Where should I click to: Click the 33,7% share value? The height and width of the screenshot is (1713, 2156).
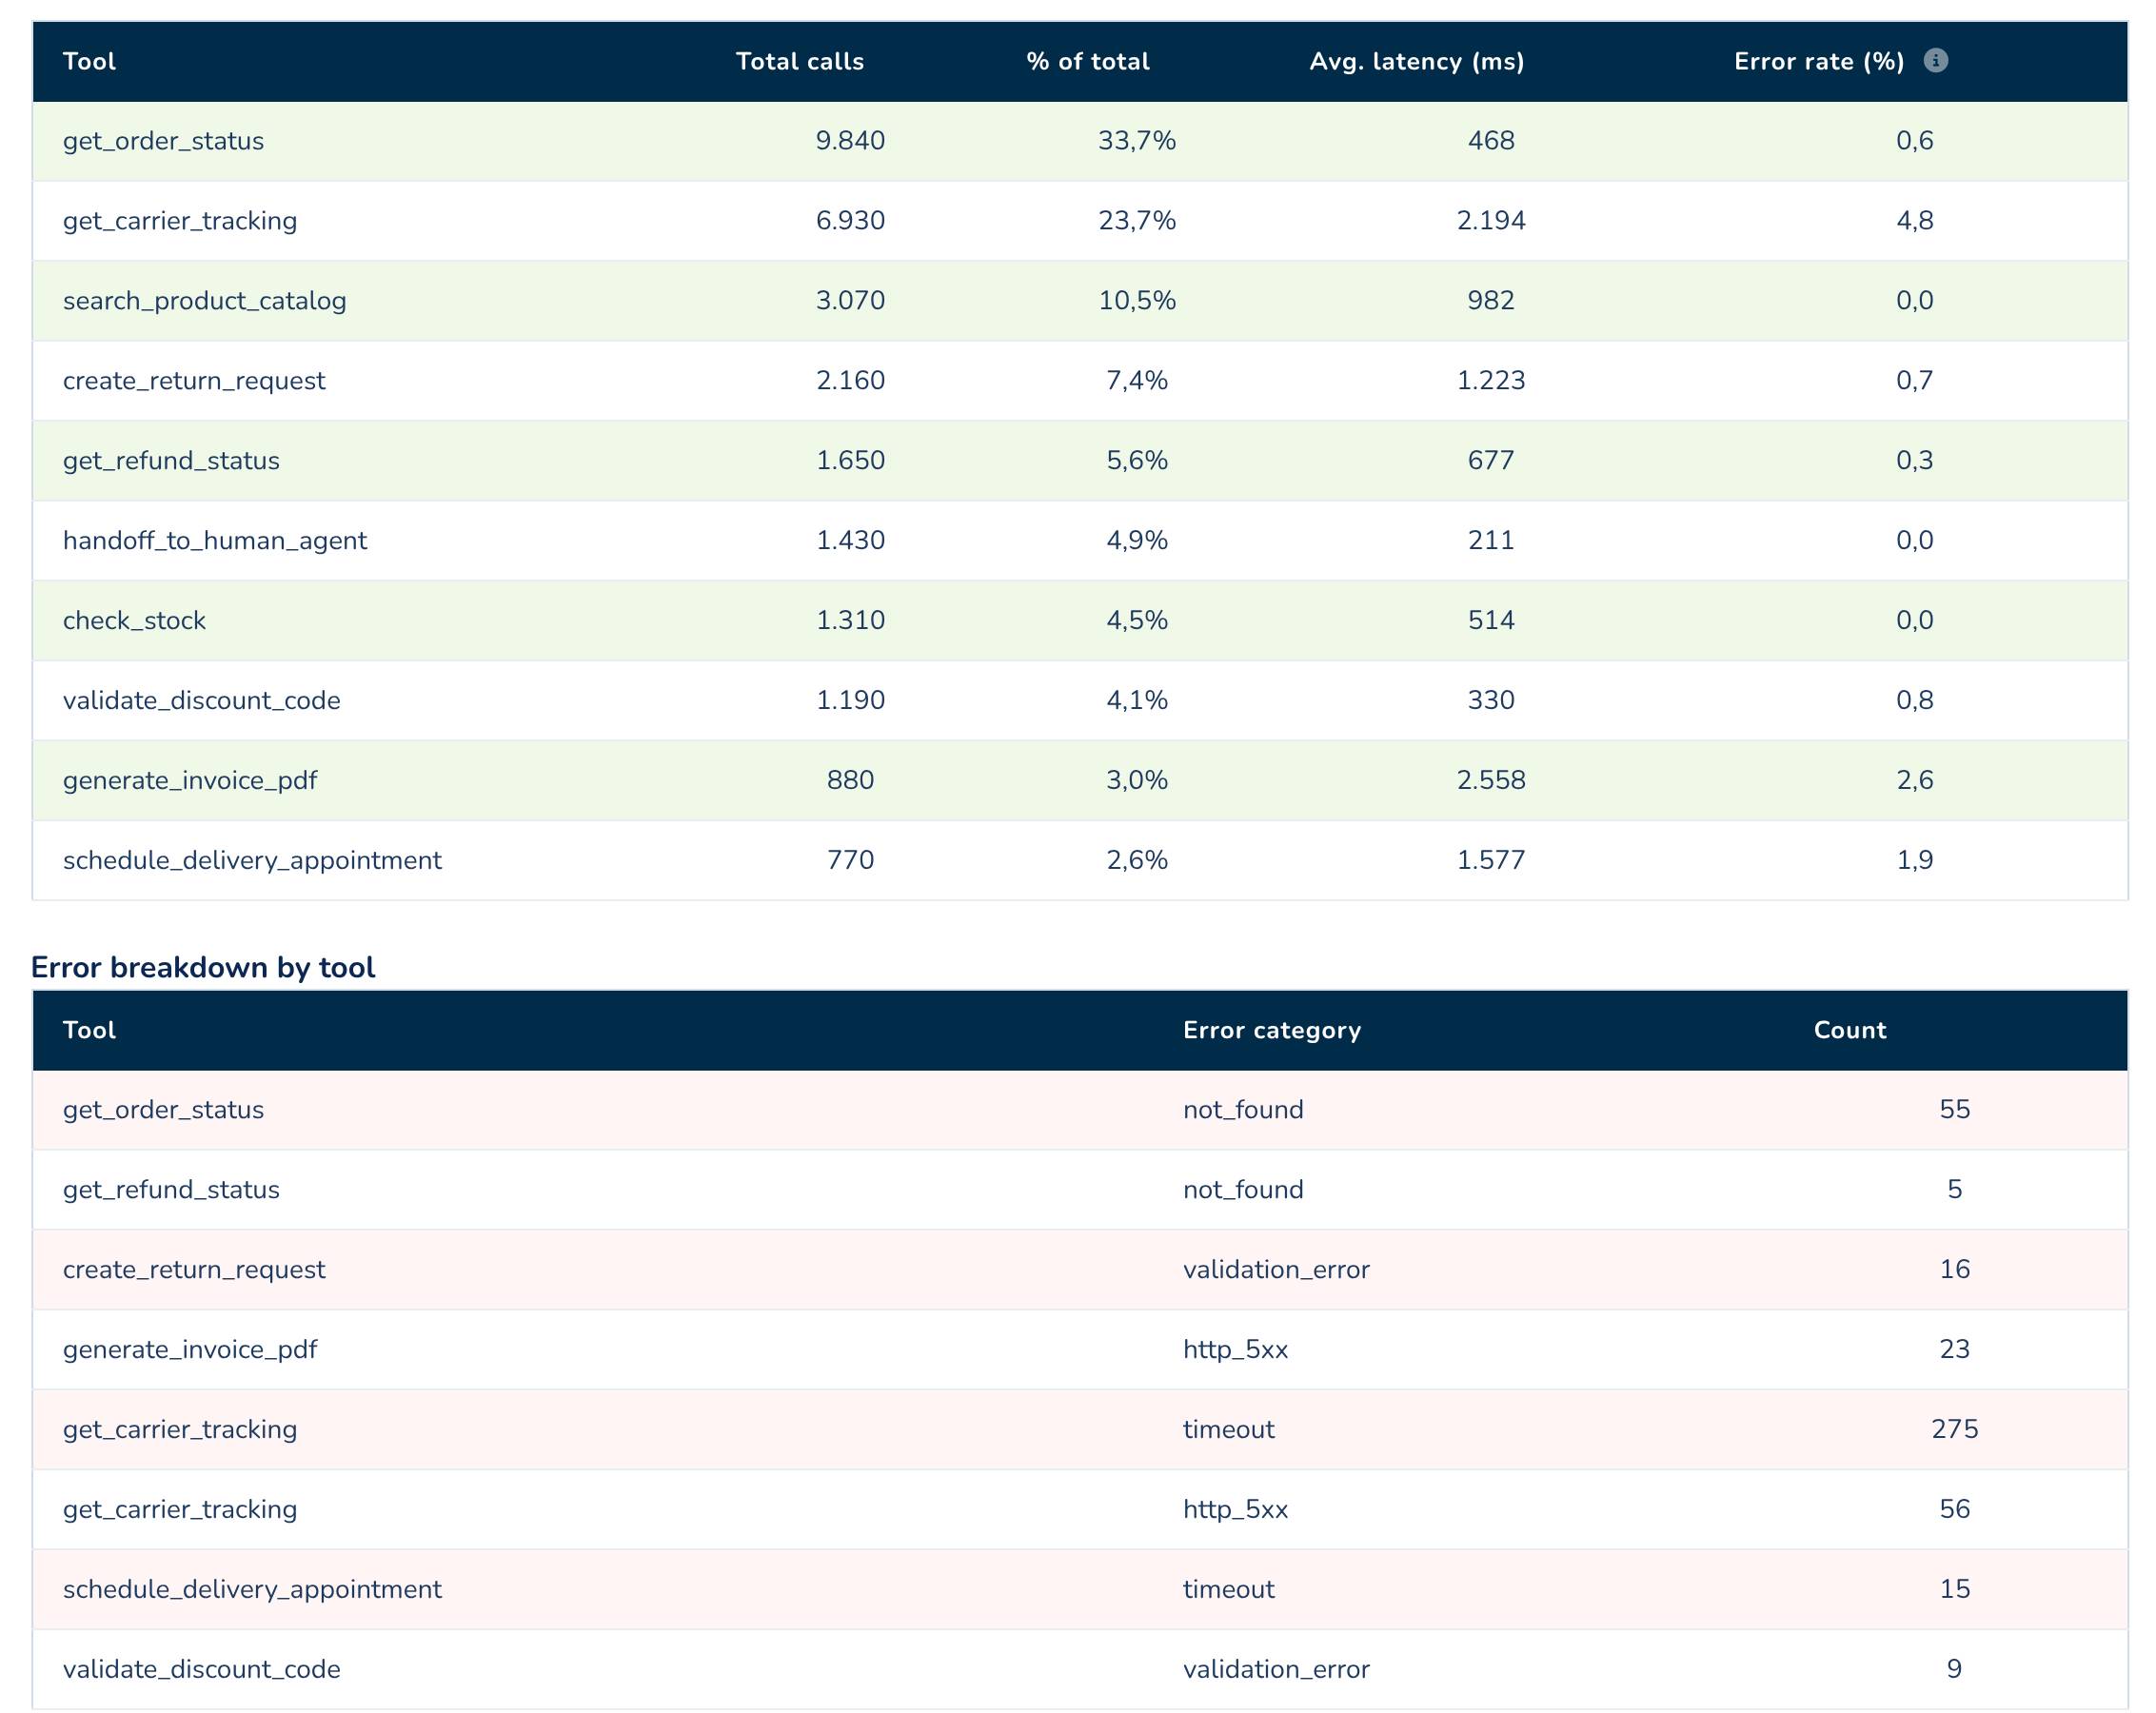point(1137,141)
